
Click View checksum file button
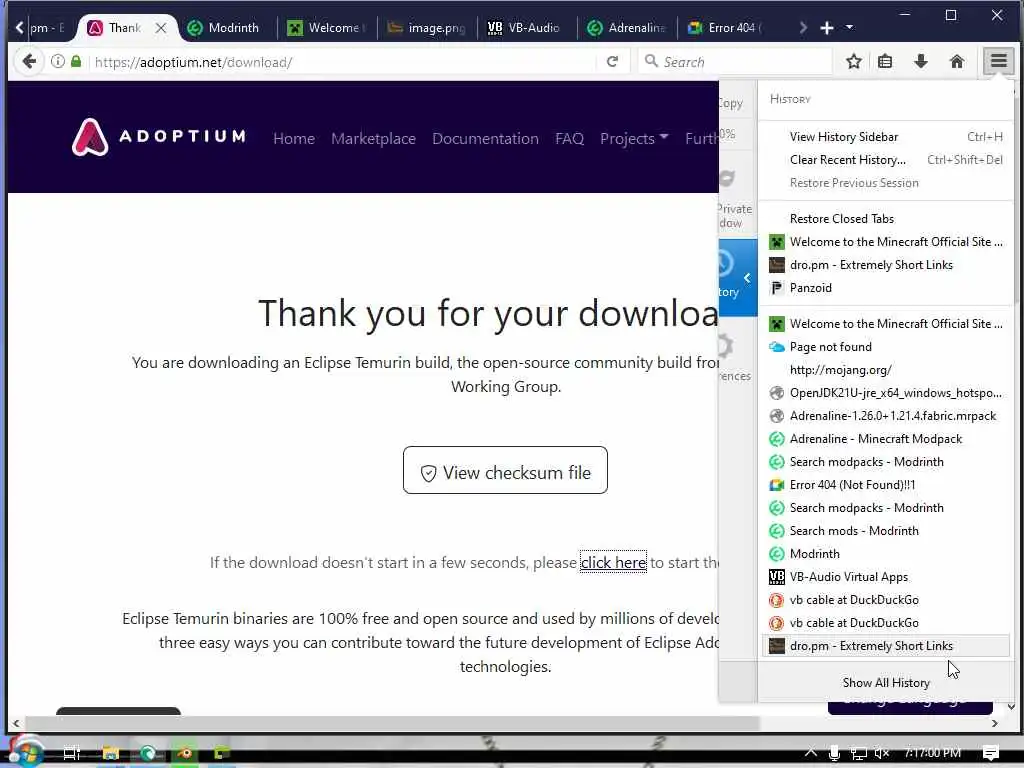[505, 470]
